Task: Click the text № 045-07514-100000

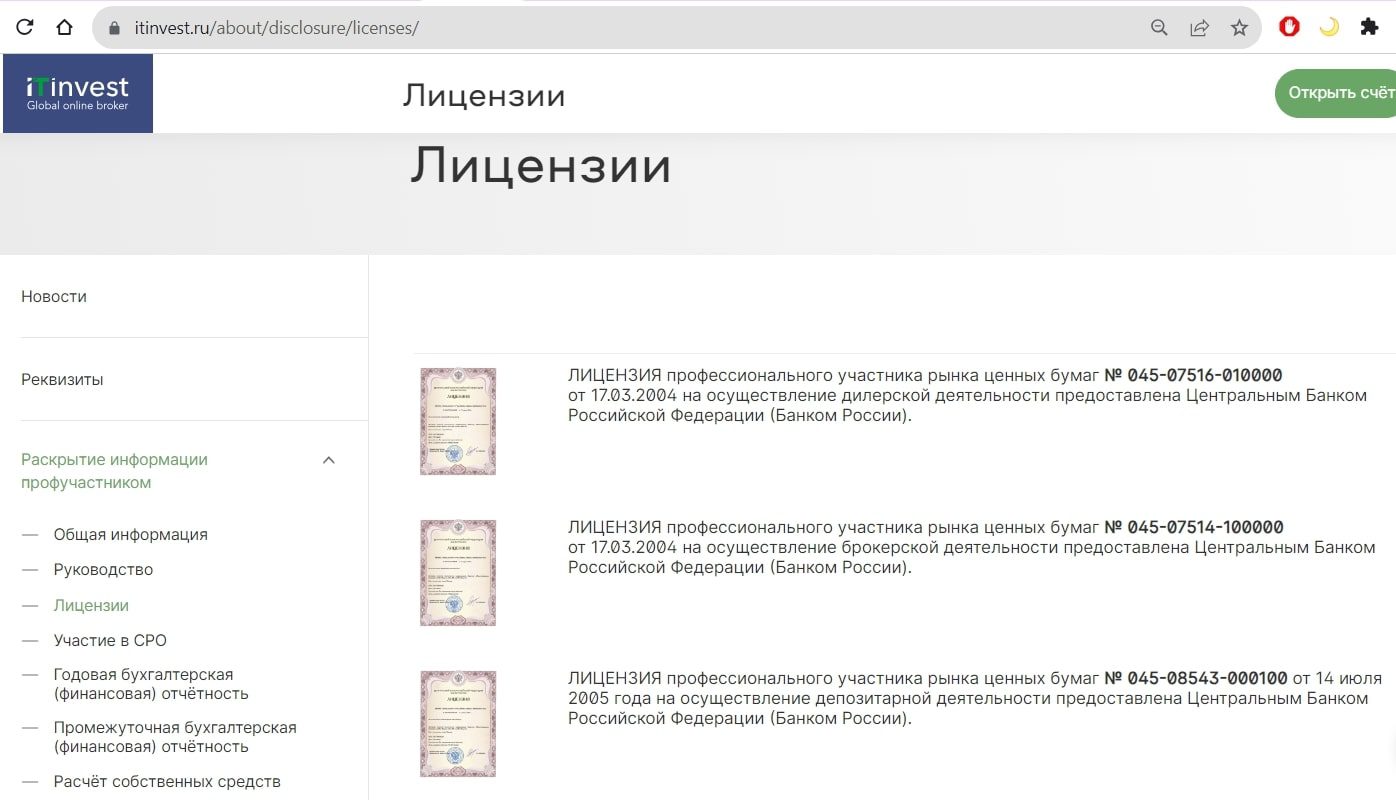Action: 1194,528
